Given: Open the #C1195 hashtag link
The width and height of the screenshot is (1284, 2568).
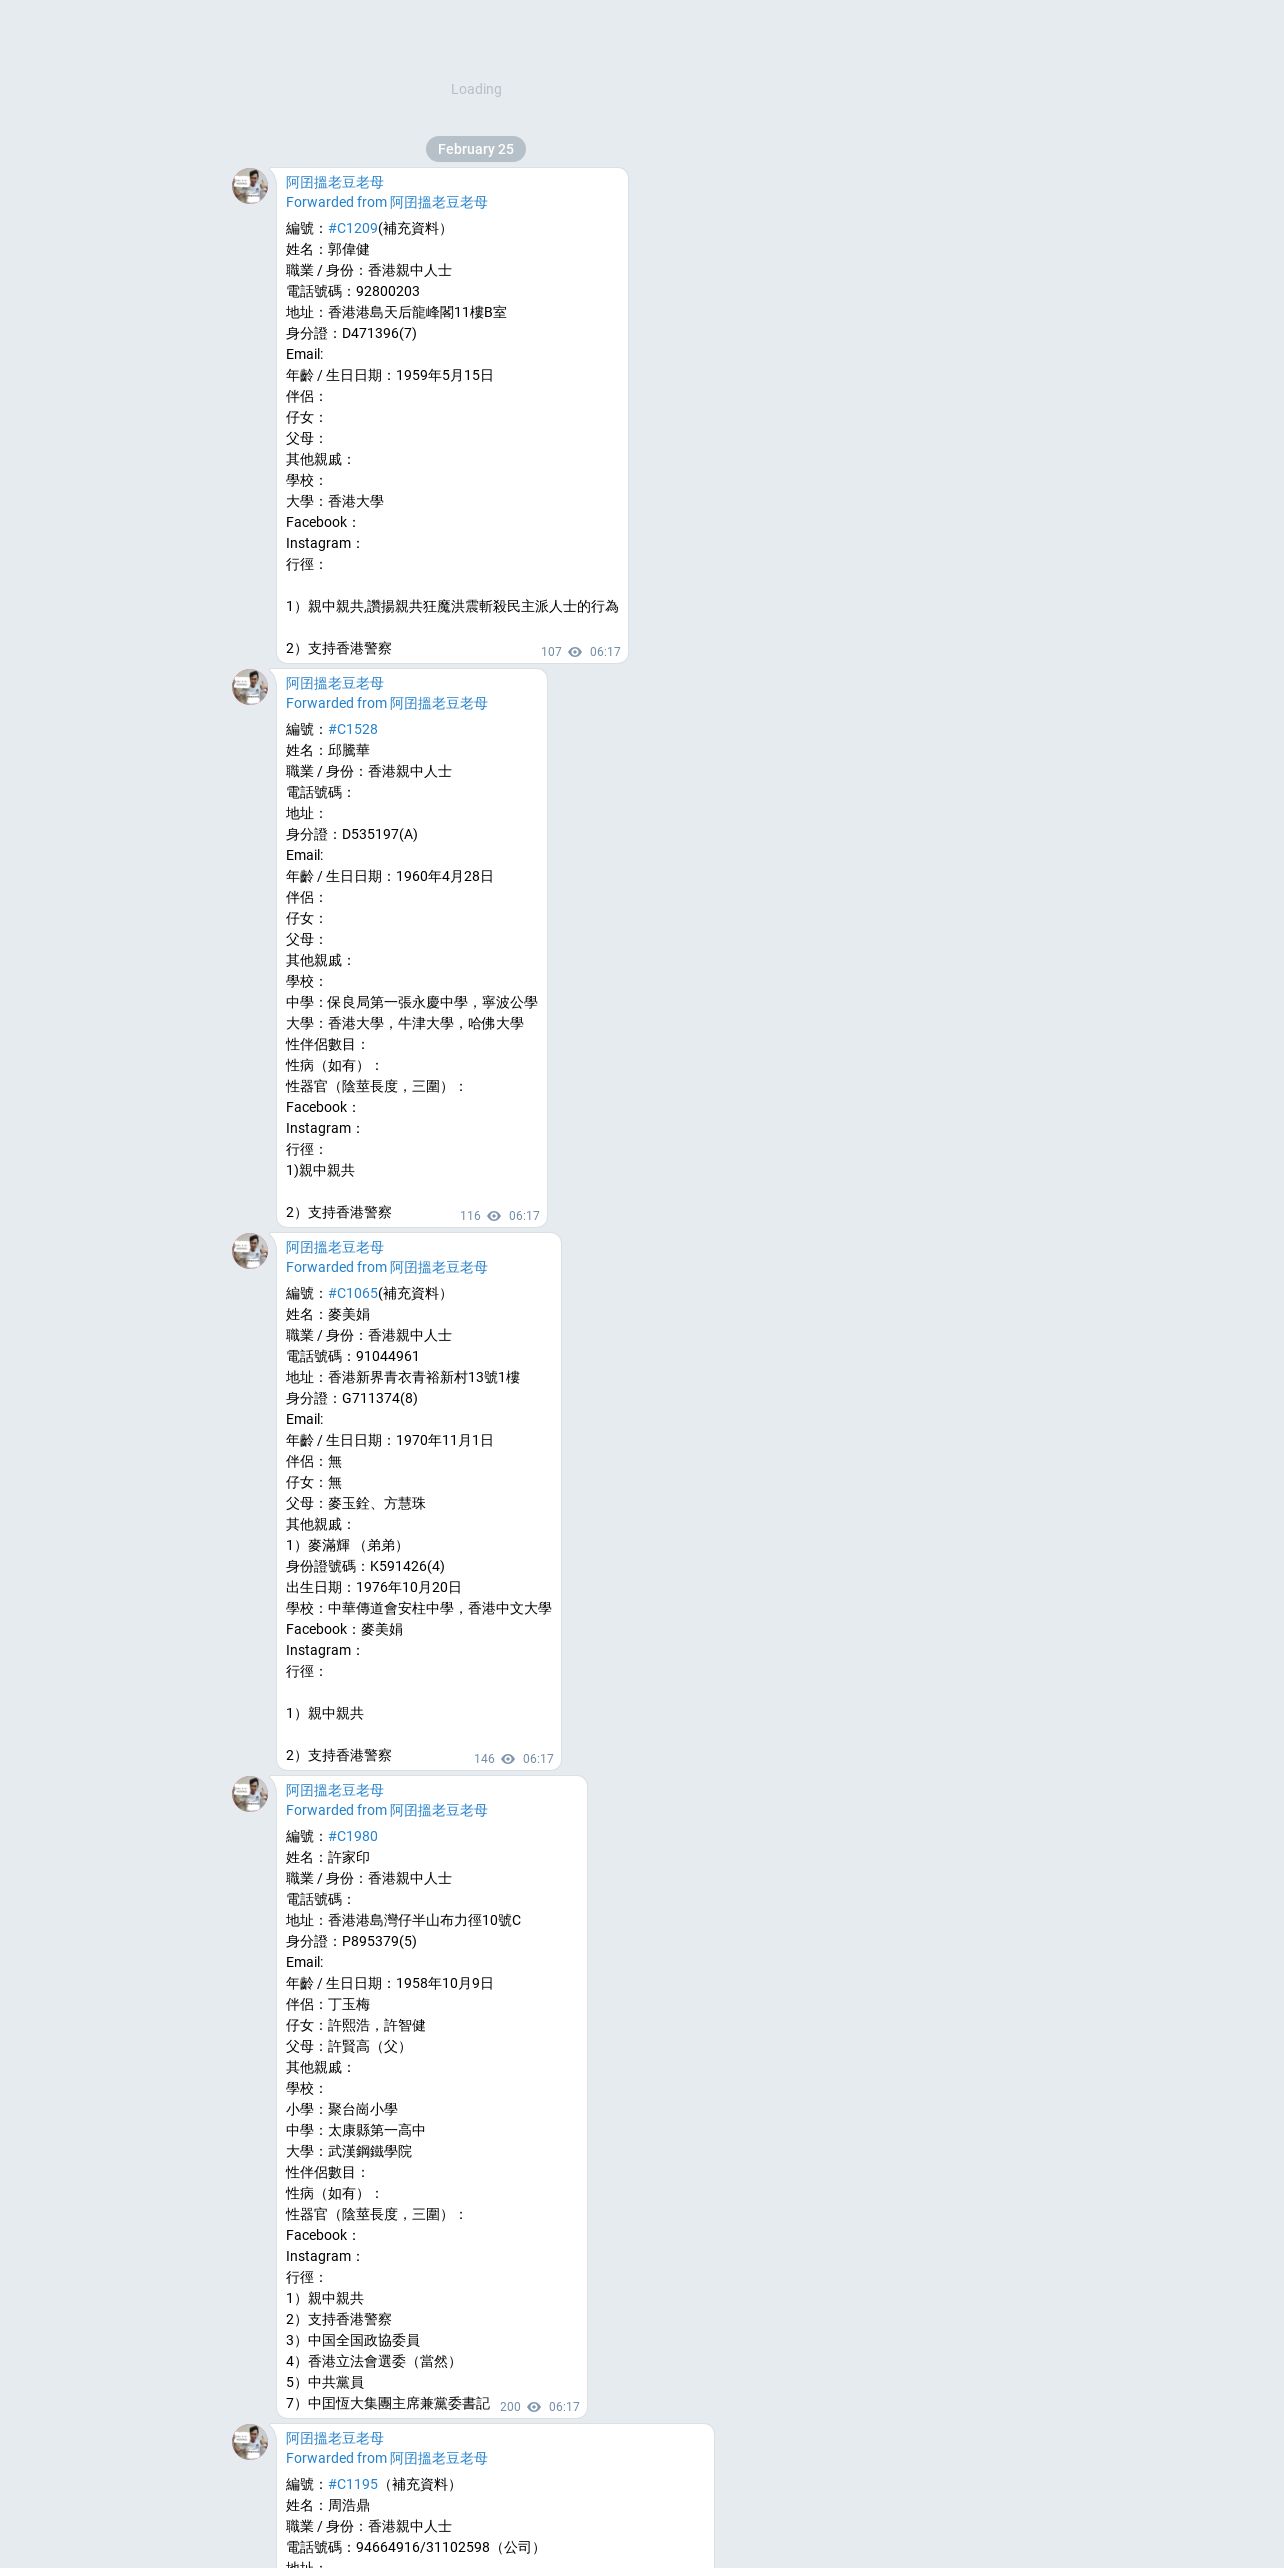Looking at the screenshot, I should pyautogui.click(x=353, y=2484).
